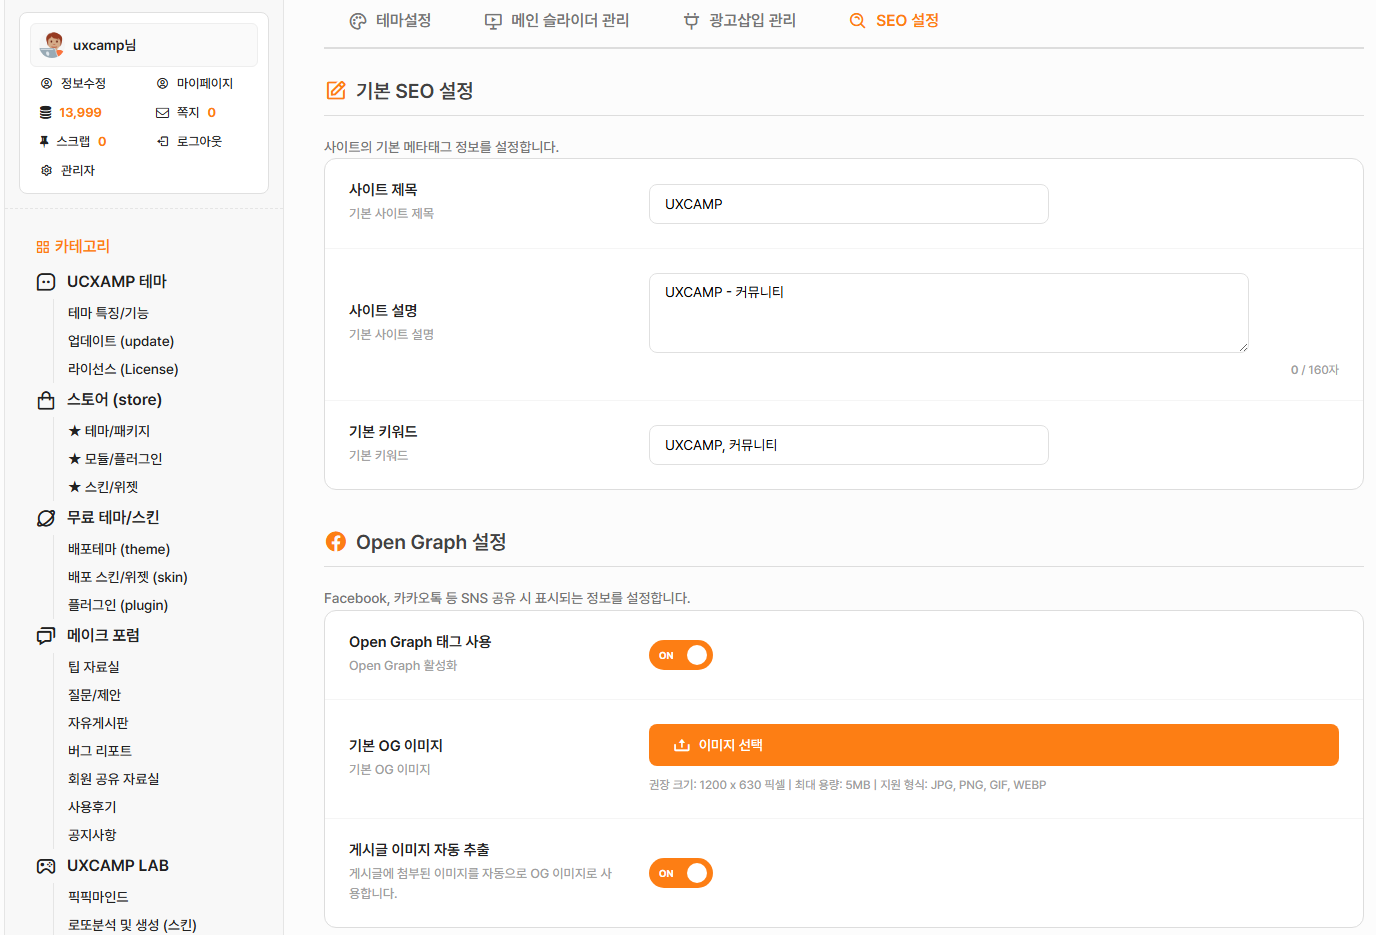
Task: Expand the 메이크 포럼 category
Action: pos(102,636)
